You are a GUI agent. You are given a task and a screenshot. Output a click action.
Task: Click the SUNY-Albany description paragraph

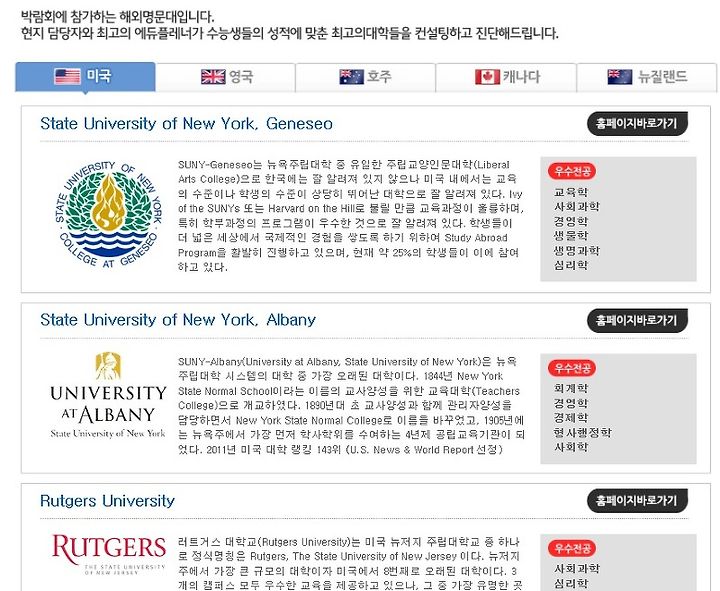tap(351, 405)
